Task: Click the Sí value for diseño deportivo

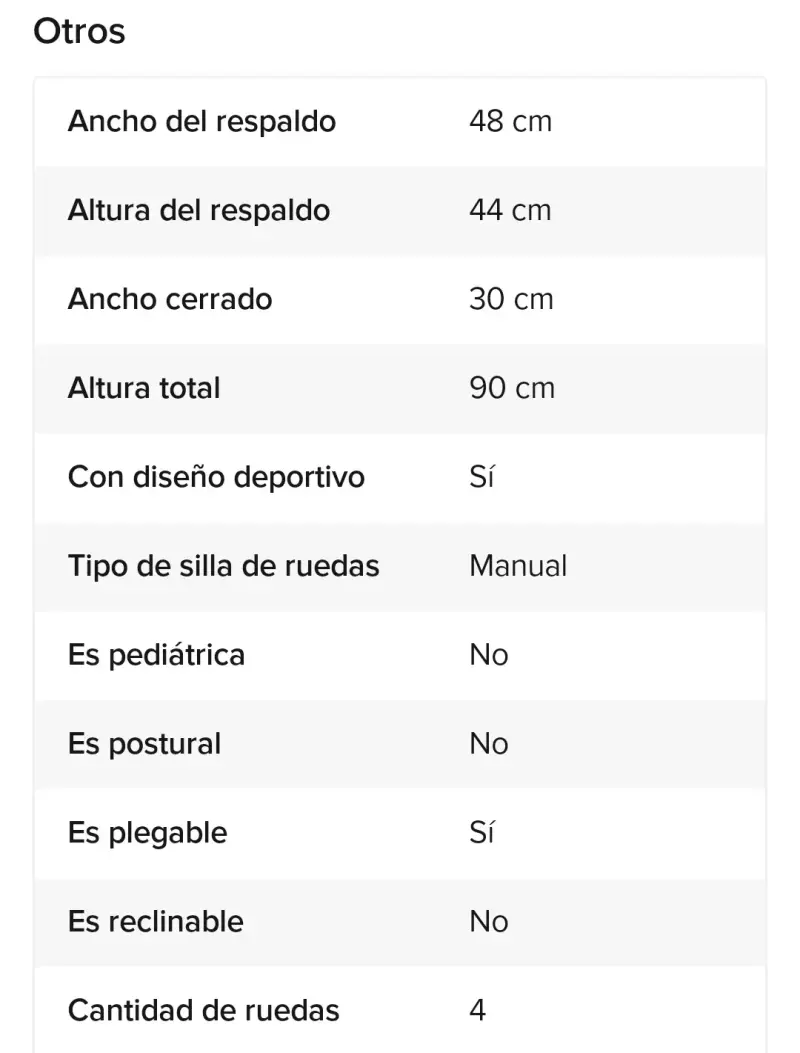Action: click(482, 477)
